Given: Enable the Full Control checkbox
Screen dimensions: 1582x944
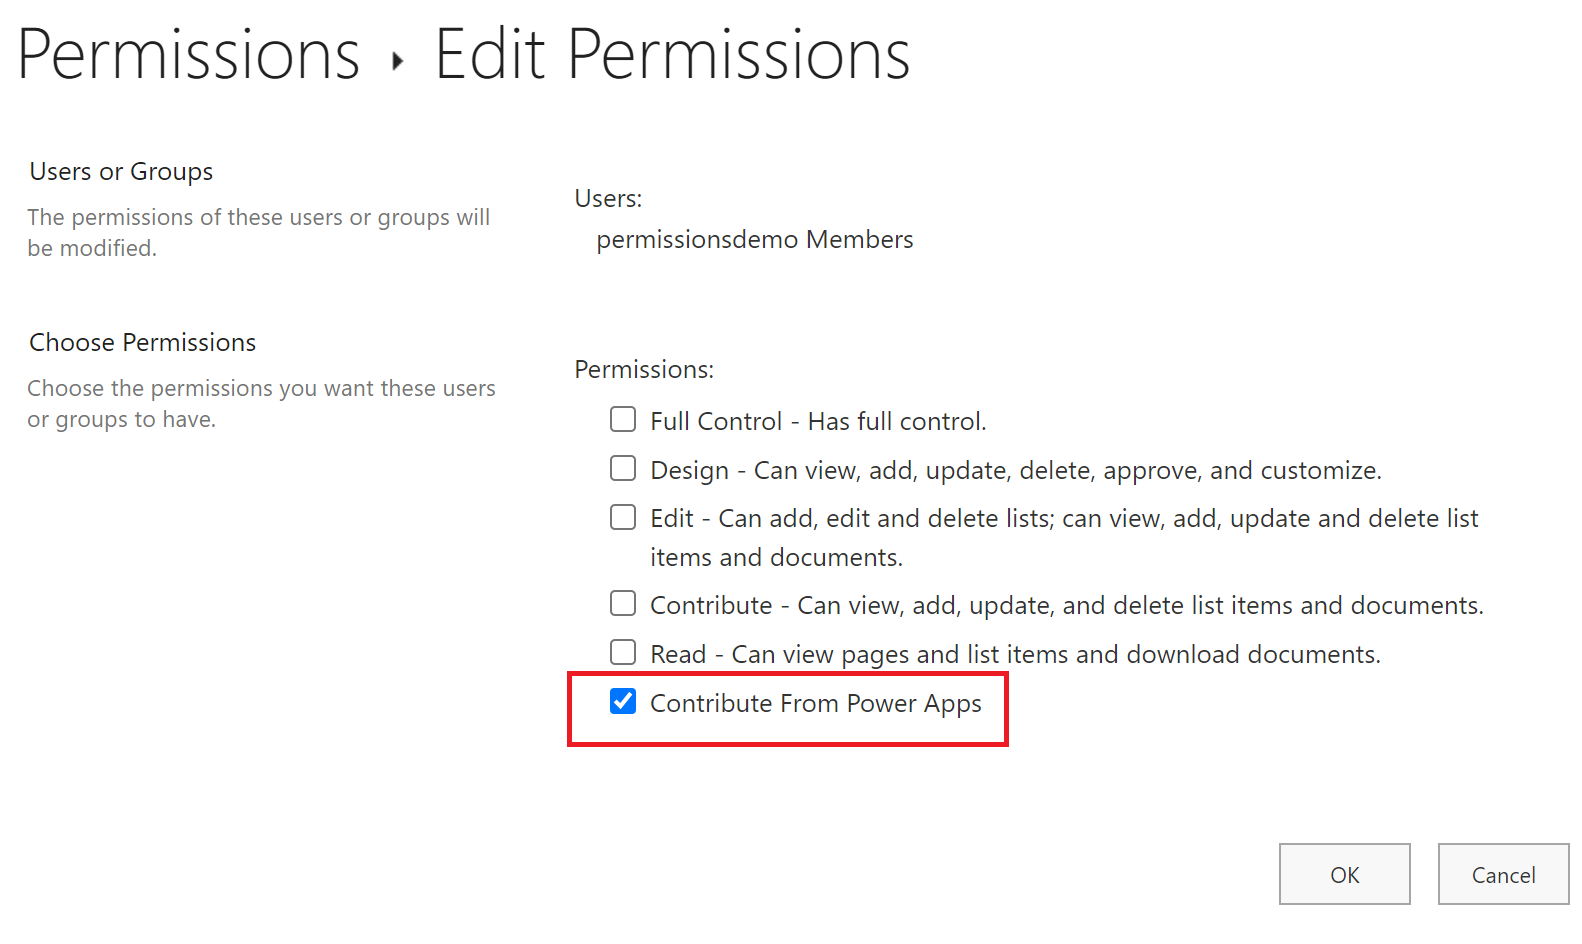Looking at the screenshot, I should click(x=623, y=419).
